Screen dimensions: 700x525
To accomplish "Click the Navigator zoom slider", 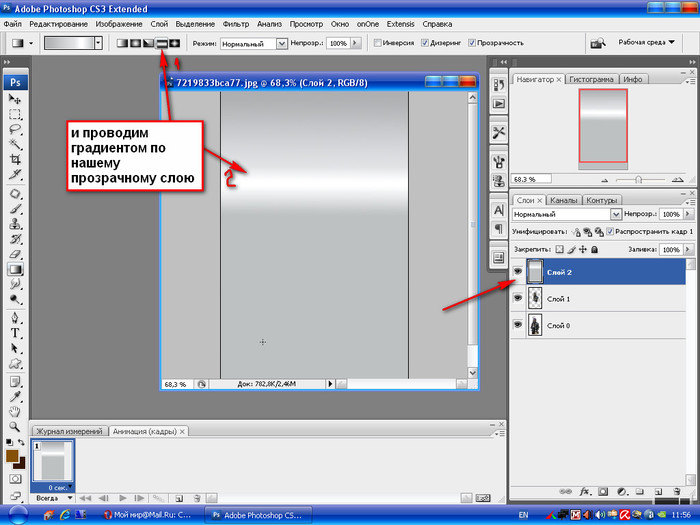I will pos(638,179).
